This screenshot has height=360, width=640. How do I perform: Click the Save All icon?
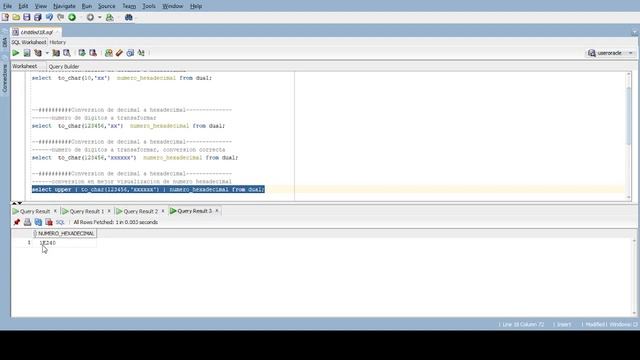[x=38, y=17]
